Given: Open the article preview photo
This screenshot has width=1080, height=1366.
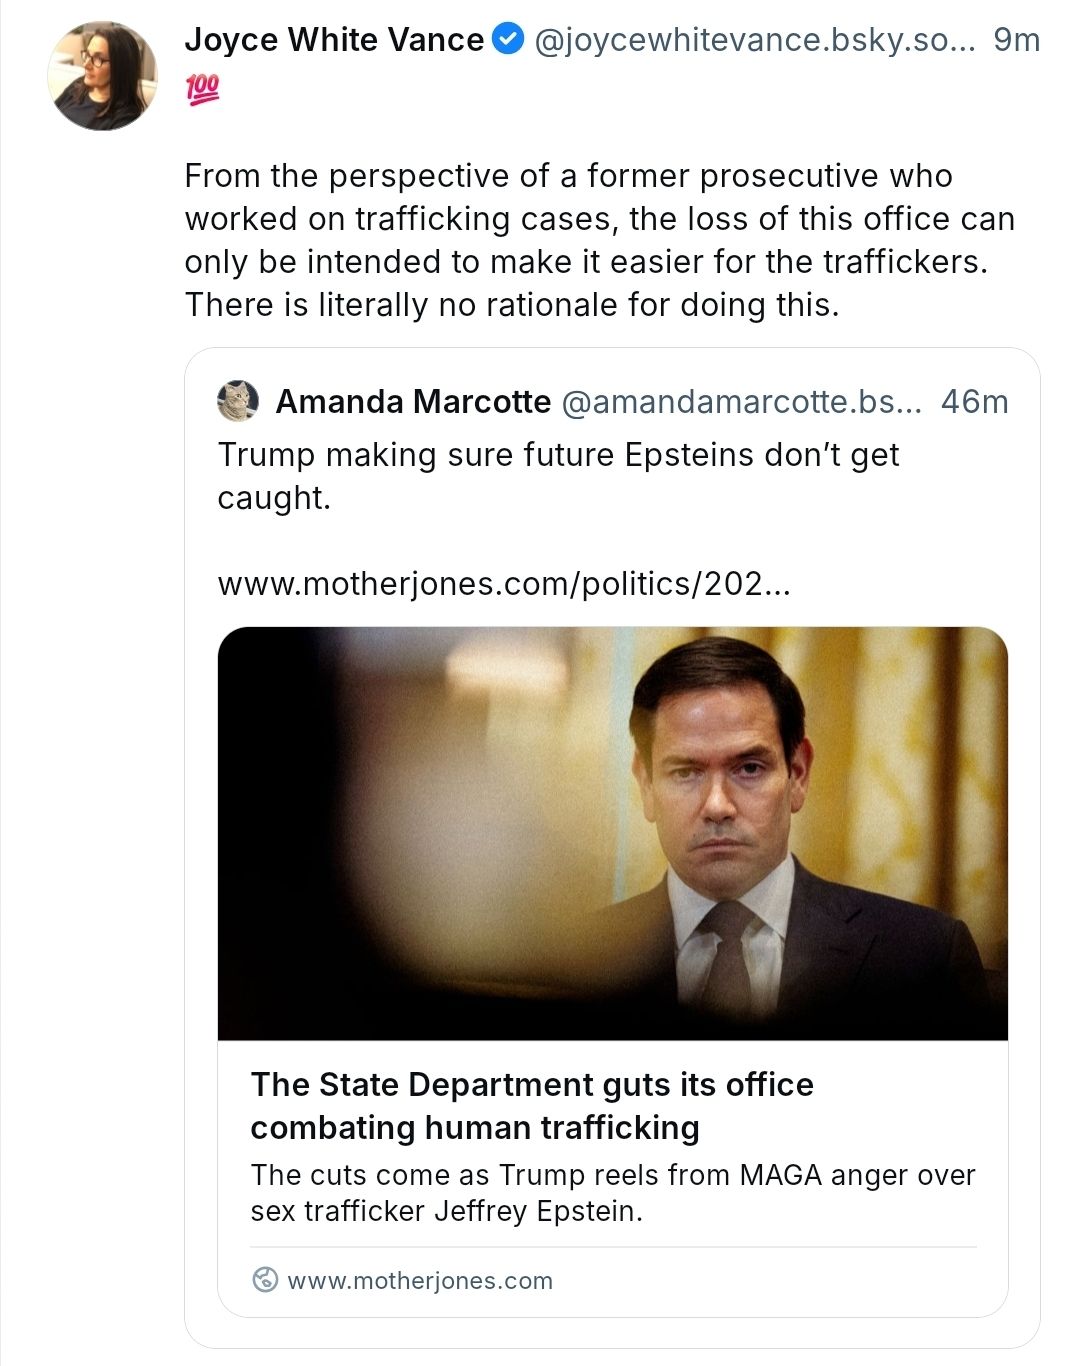Looking at the screenshot, I should pyautogui.click(x=612, y=833).
